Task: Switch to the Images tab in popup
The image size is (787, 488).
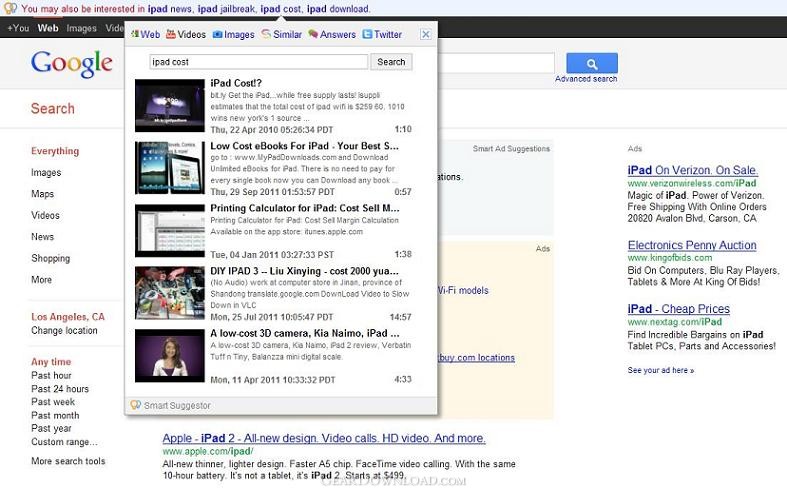Action: (x=233, y=34)
